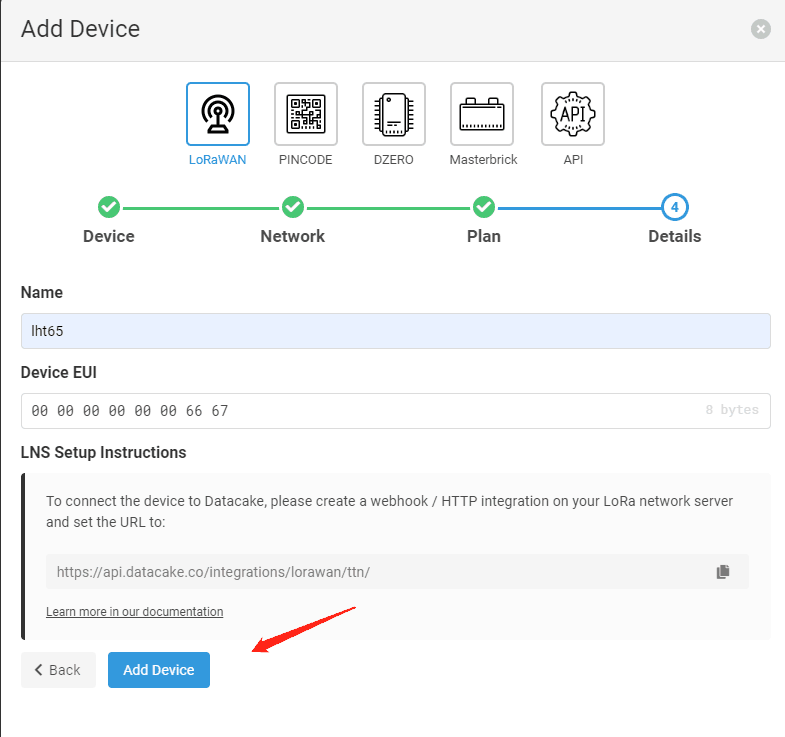The width and height of the screenshot is (785, 737).
Task: Return to the Plan step checkmark
Action: point(484,207)
